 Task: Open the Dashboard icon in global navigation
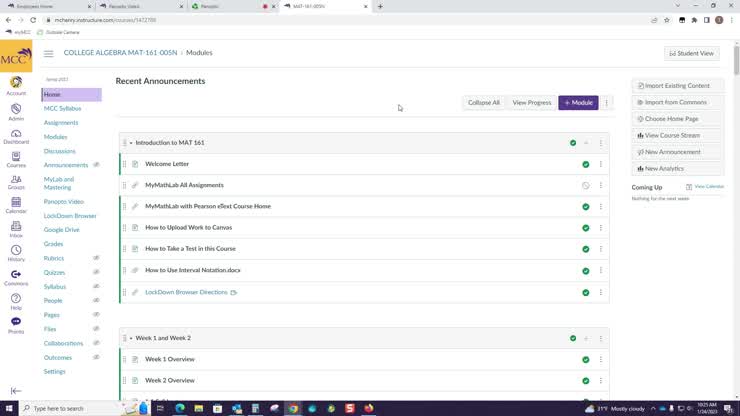tap(16, 134)
